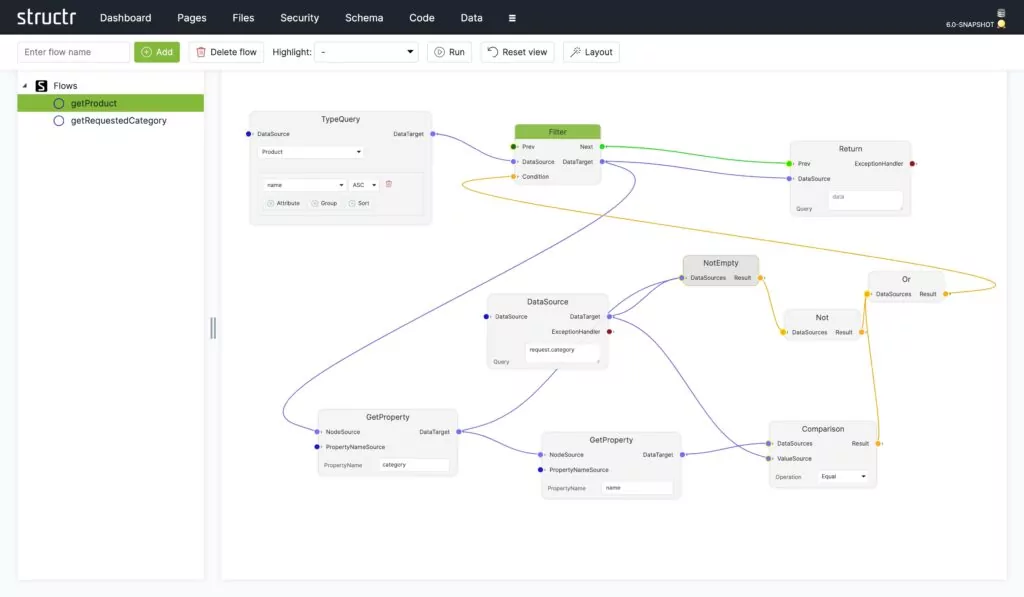Viewport: 1024px width, 597px height.
Task: Select the getProduct flow in the tree
Action: pyautogui.click(x=110, y=103)
